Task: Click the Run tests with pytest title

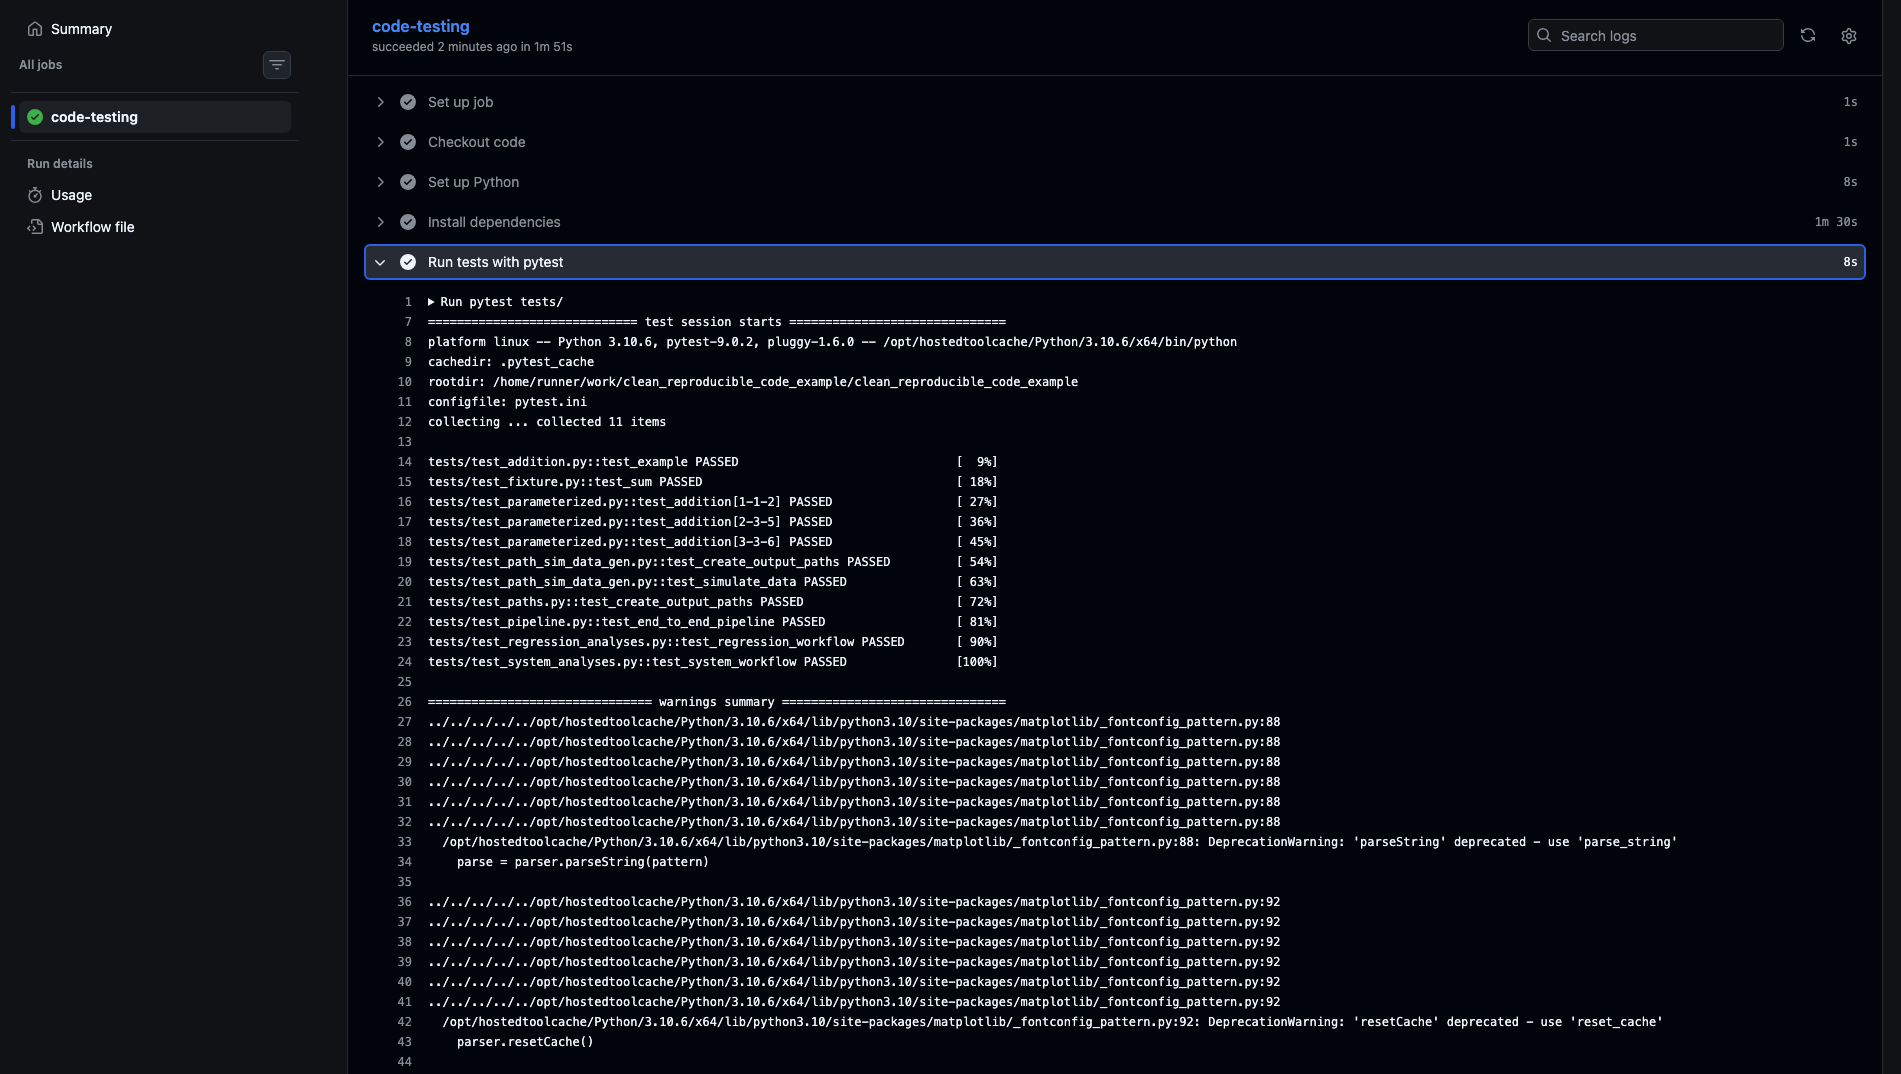Action: coord(495,262)
